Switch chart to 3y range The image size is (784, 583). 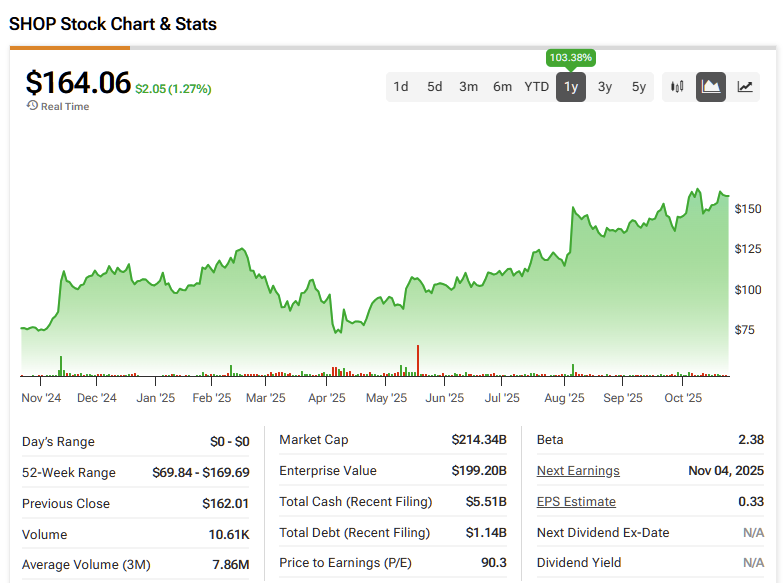coord(605,87)
